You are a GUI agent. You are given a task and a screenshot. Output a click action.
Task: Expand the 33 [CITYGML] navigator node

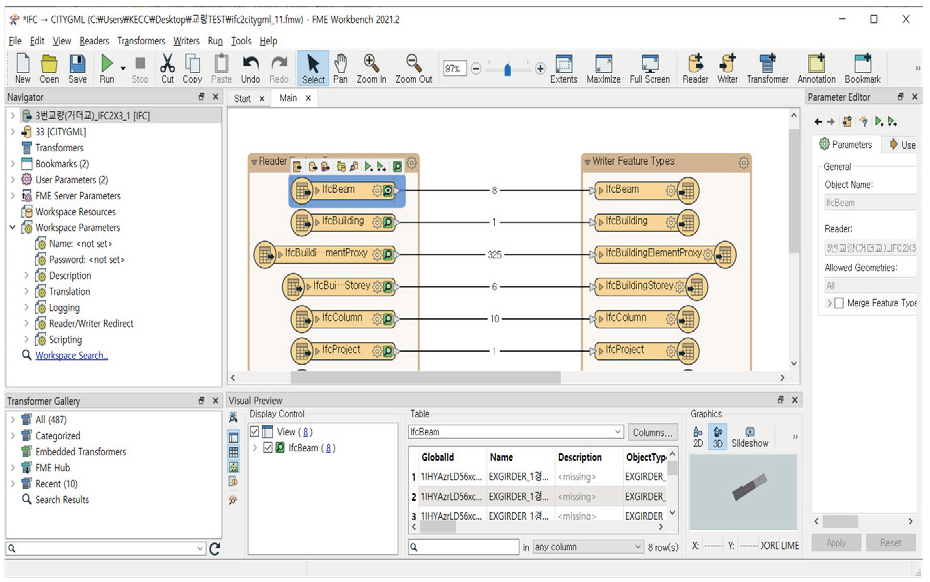(12, 132)
